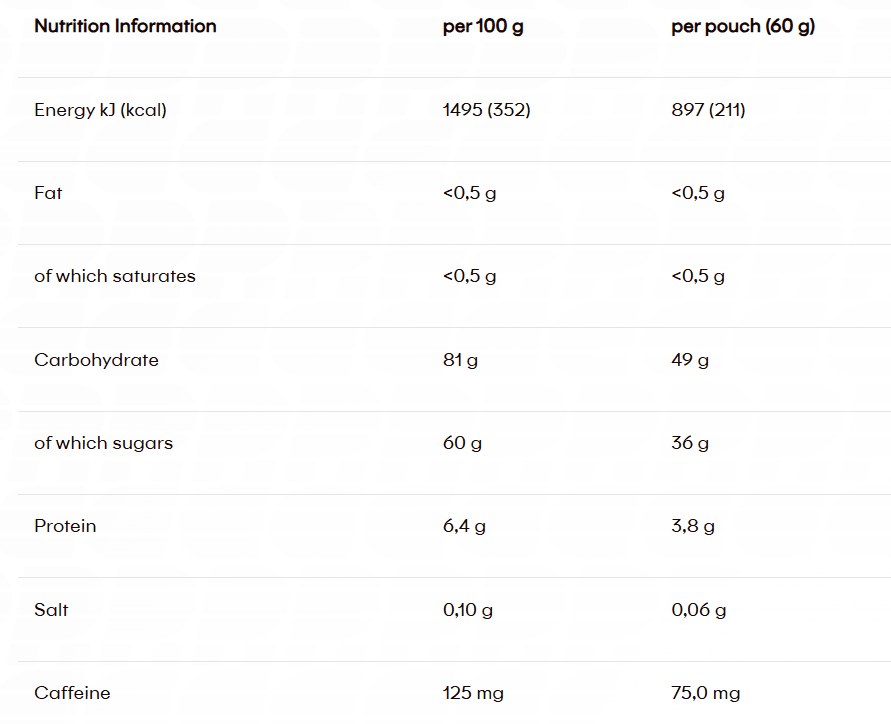Click the caffeine value 125 mg
The height and width of the screenshot is (724, 891).
pos(473,693)
